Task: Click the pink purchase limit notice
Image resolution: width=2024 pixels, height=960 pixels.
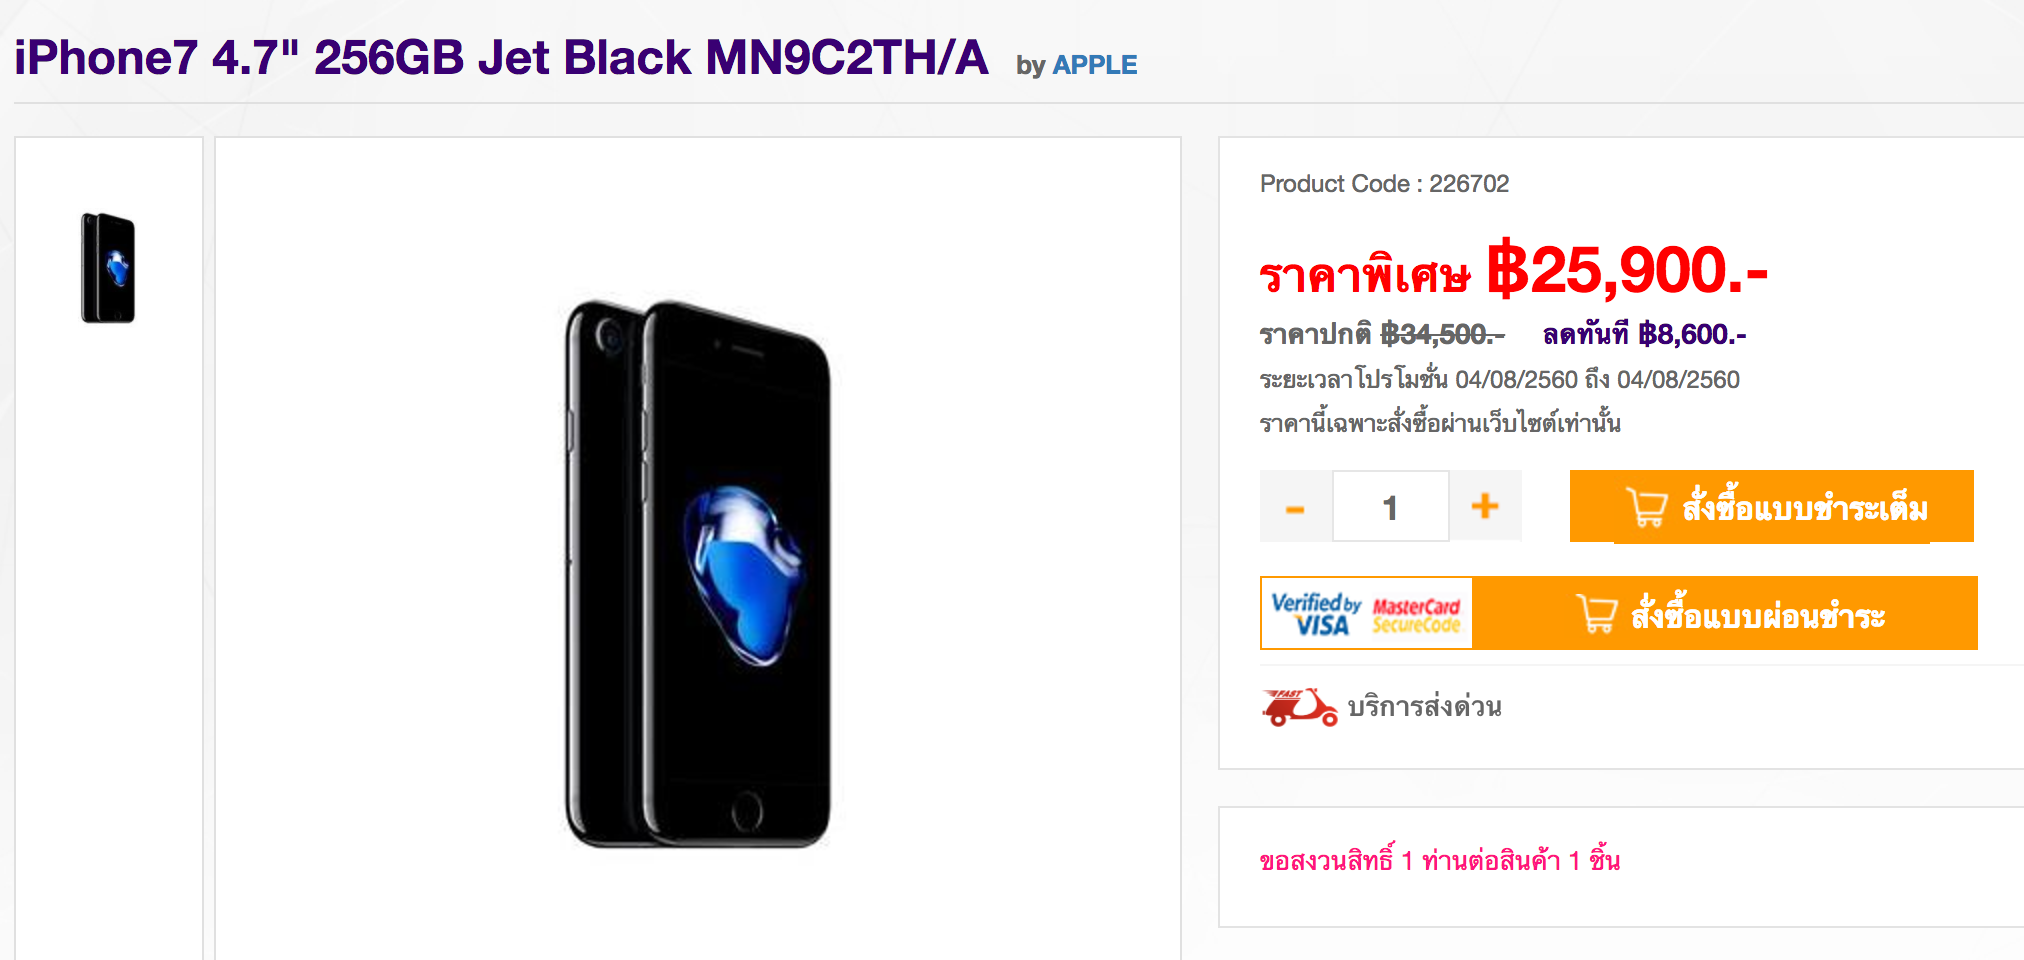Action: (x=1440, y=860)
